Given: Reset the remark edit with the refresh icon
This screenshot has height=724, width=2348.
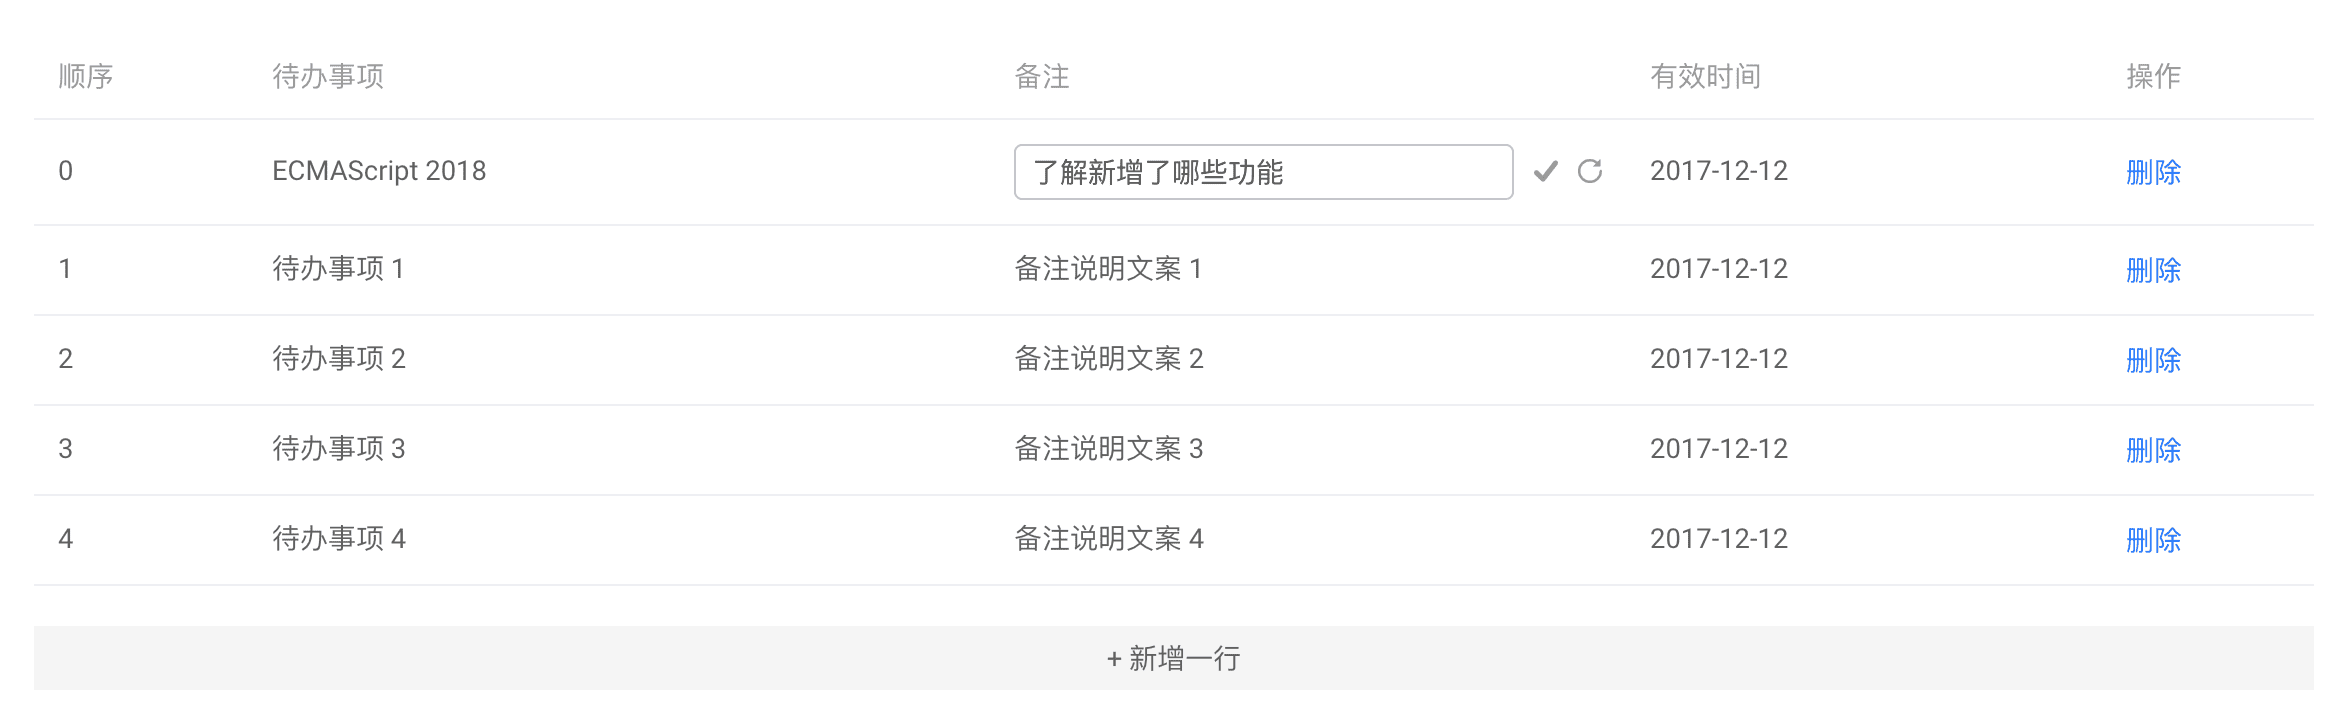Looking at the screenshot, I should 1590,172.
